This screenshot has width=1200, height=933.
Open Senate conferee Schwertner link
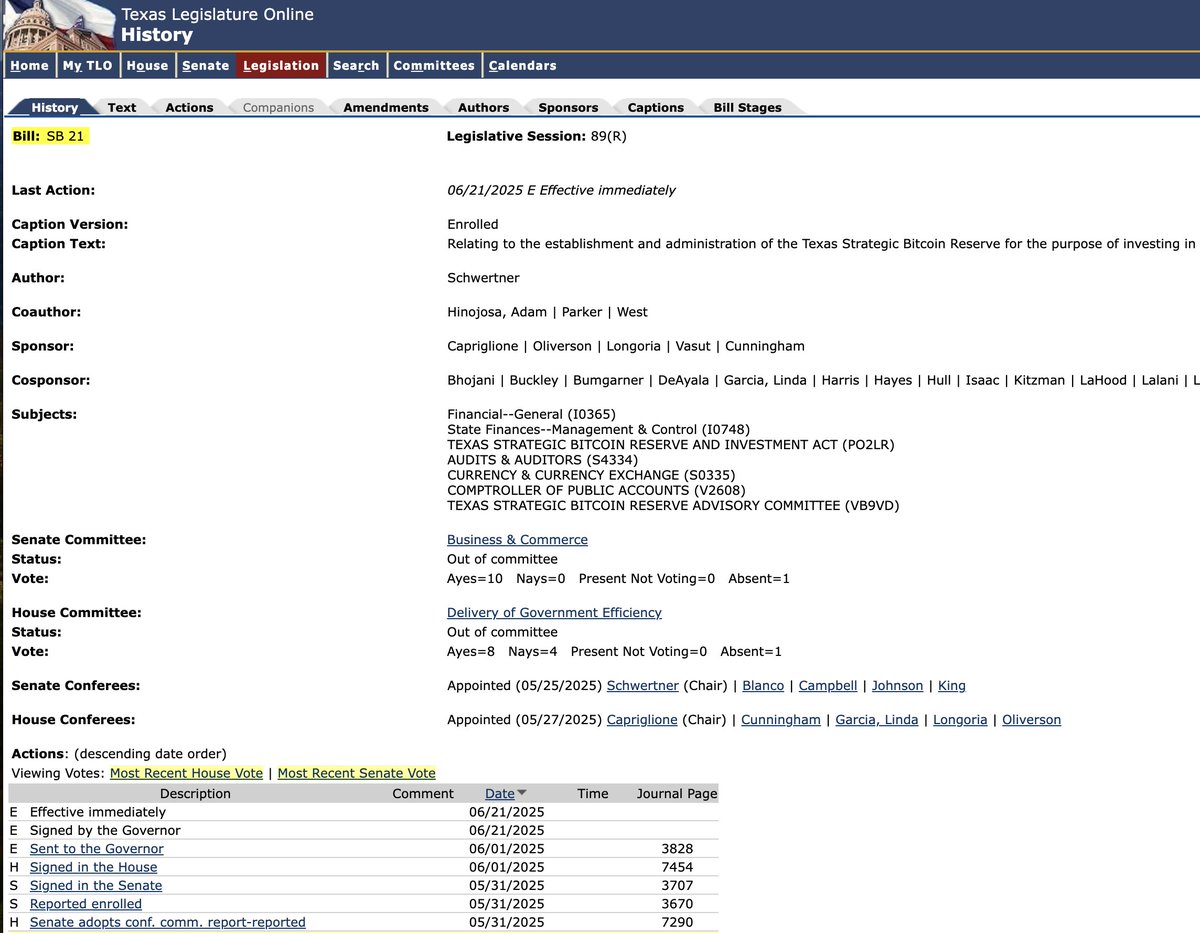(643, 686)
